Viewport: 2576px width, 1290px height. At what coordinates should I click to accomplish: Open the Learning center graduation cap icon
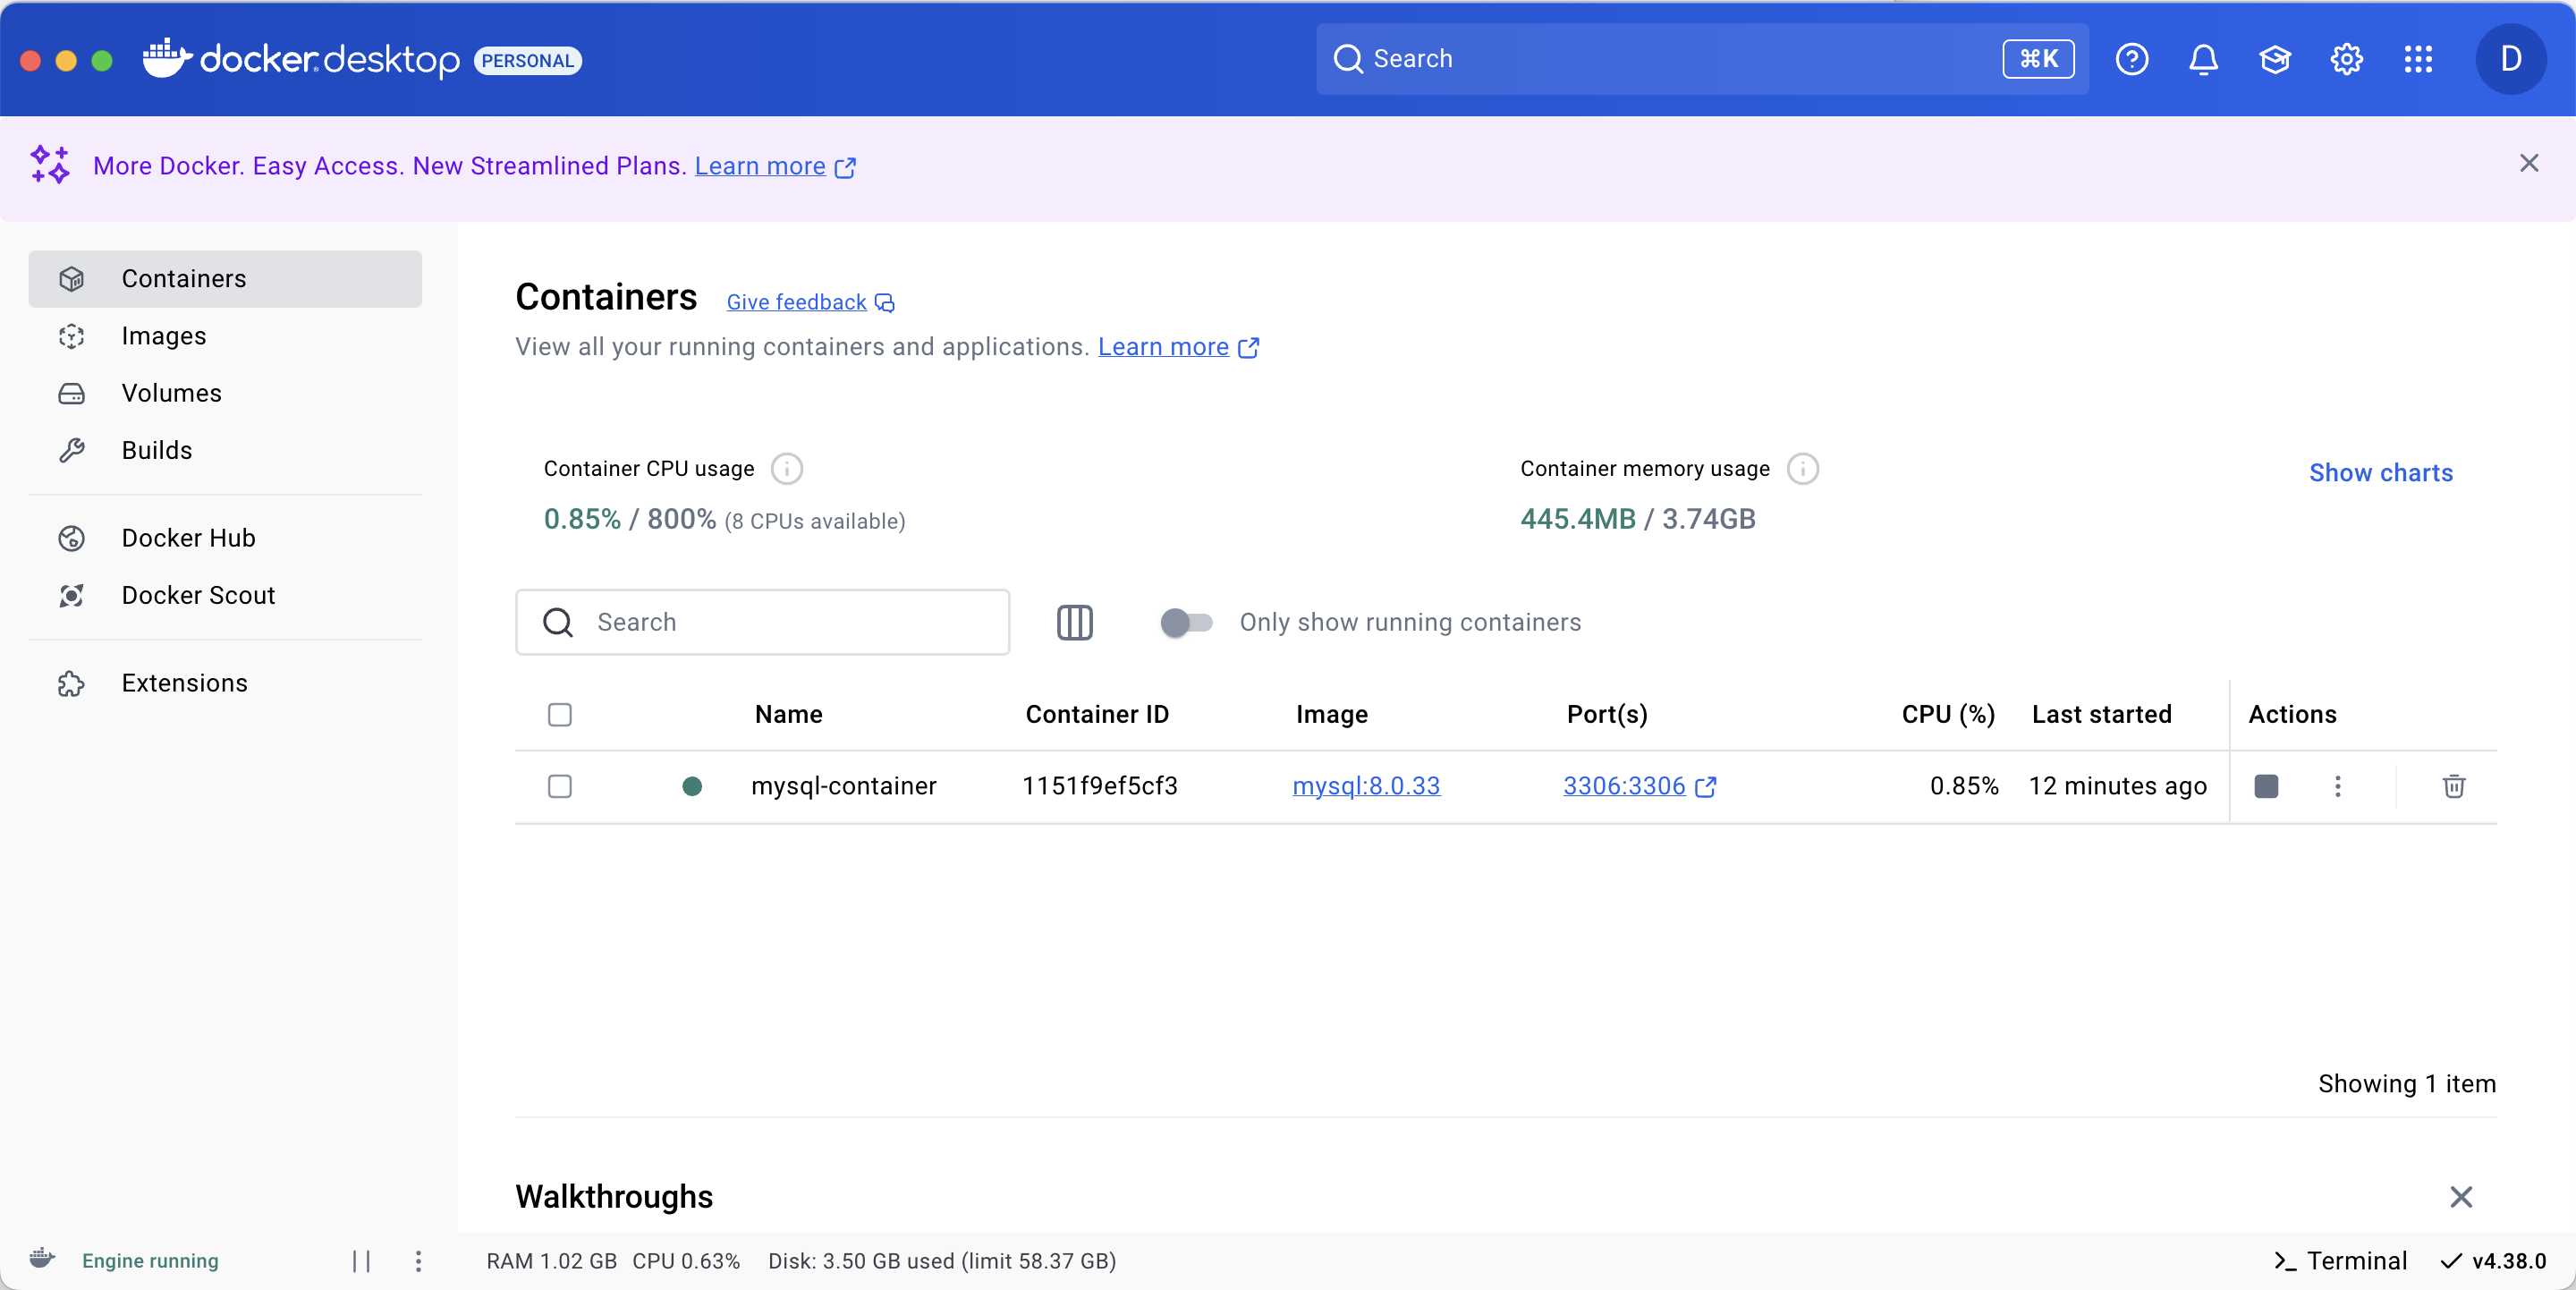click(x=2274, y=59)
